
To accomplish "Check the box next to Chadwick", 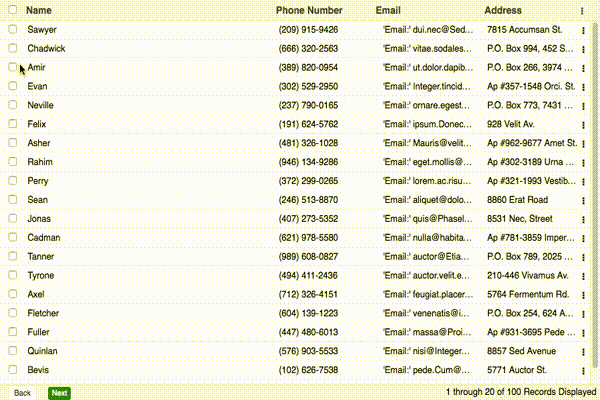I will pos(13,48).
